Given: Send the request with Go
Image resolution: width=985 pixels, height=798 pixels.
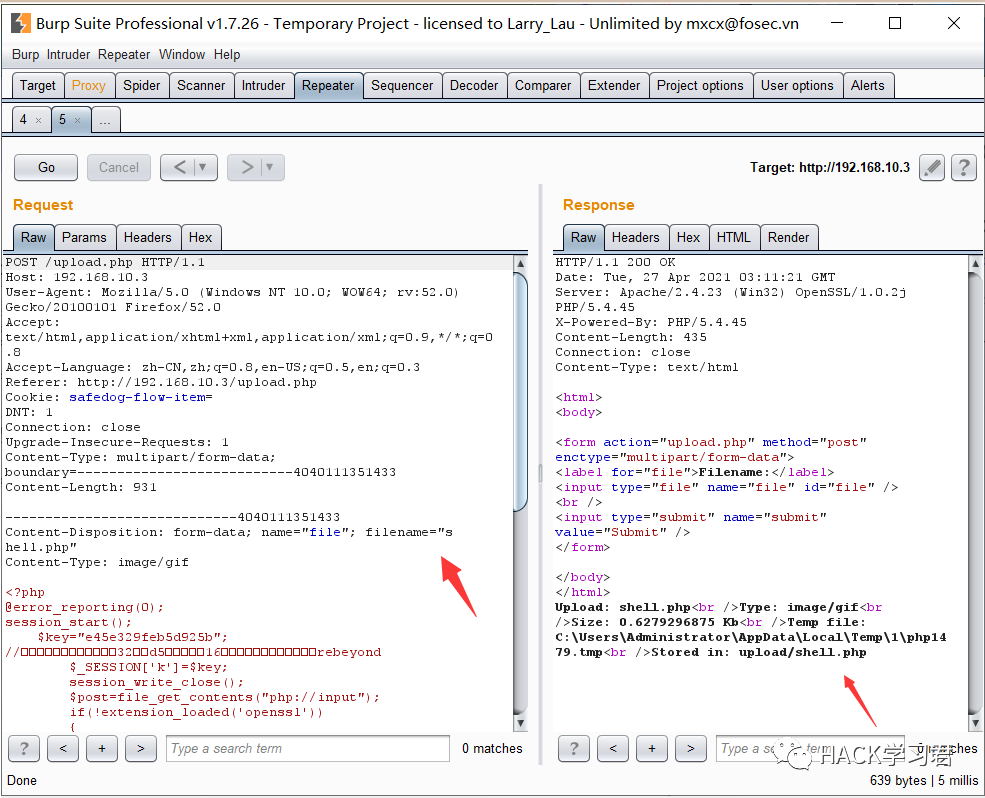Looking at the screenshot, I should point(46,168).
